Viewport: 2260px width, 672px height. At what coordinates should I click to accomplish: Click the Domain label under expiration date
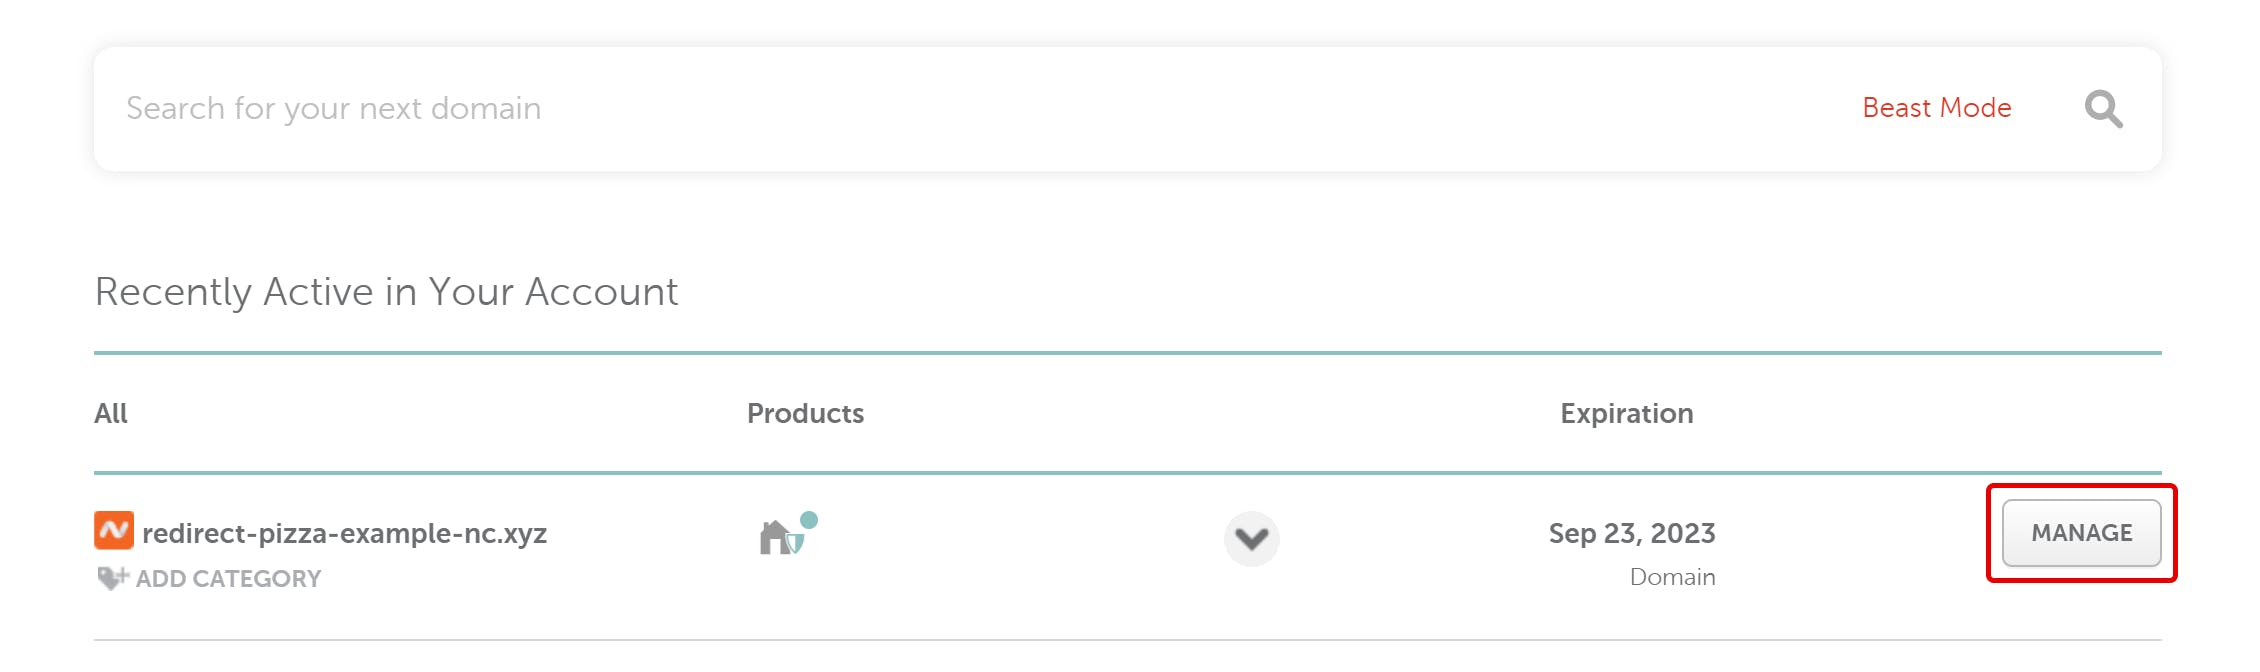point(1672,577)
